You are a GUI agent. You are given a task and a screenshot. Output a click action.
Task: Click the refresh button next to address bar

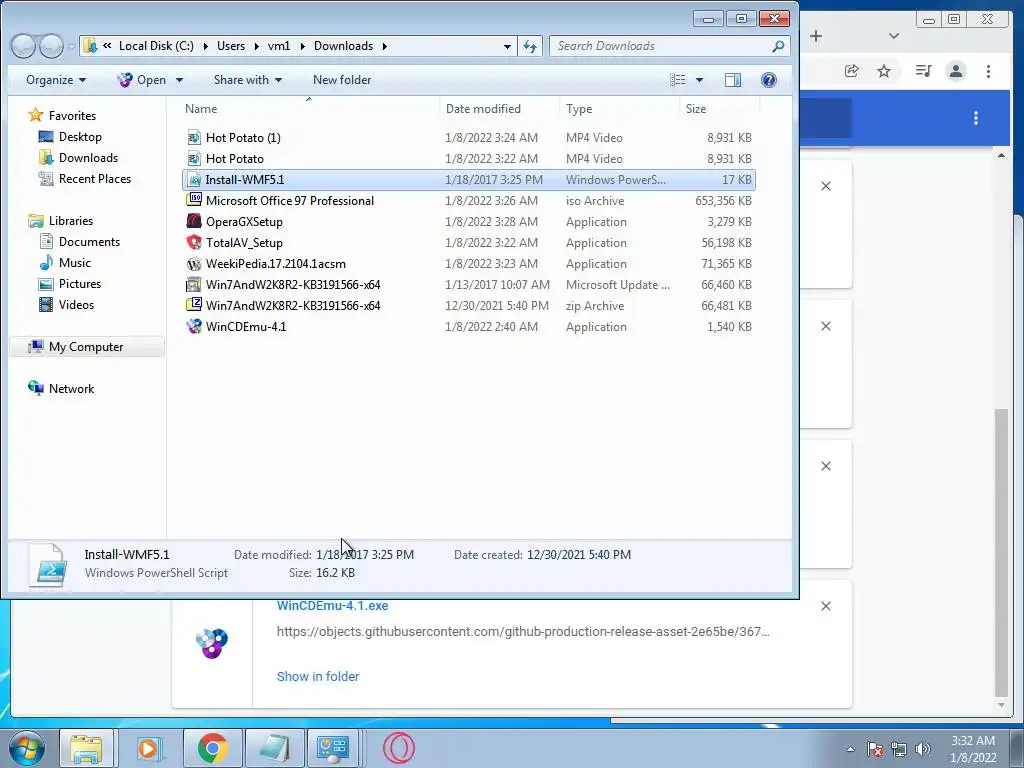(530, 46)
